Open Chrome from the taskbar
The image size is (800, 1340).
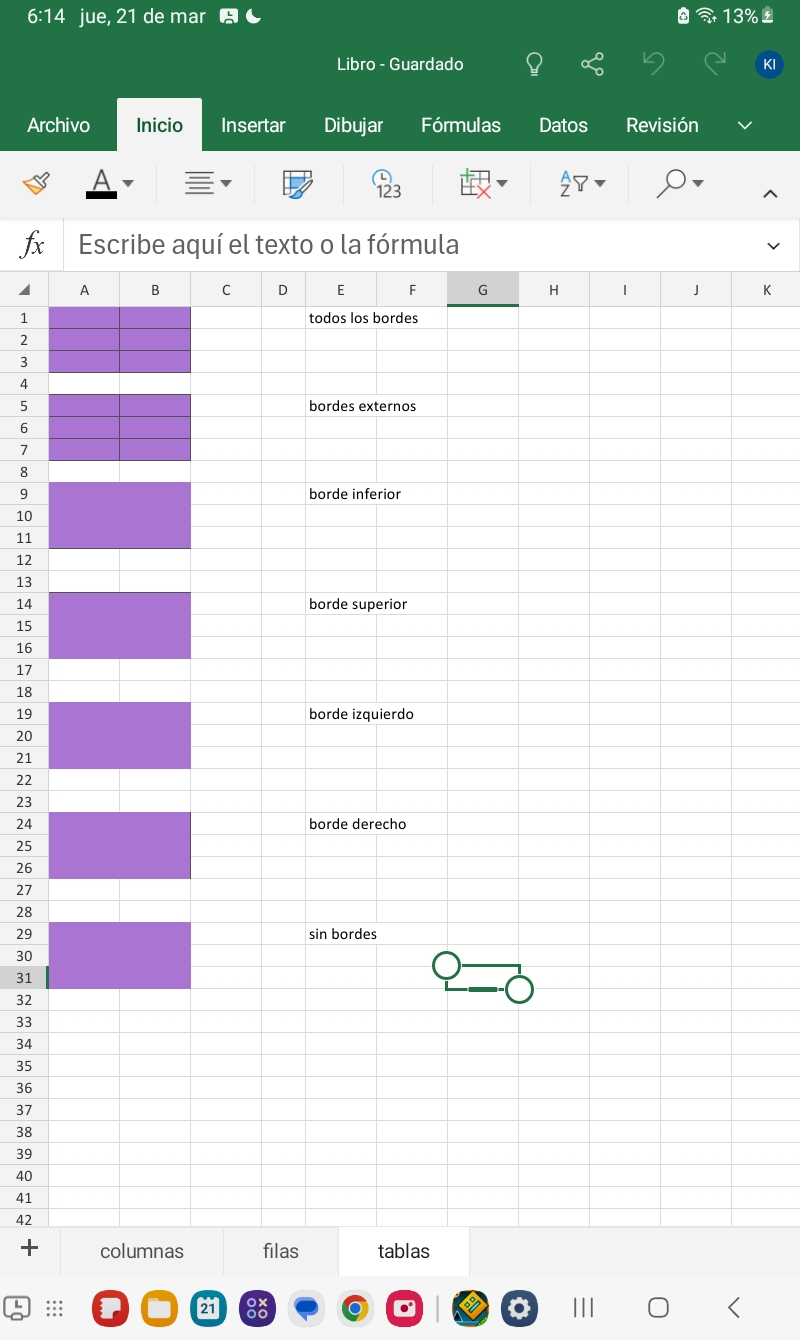coord(354,1307)
